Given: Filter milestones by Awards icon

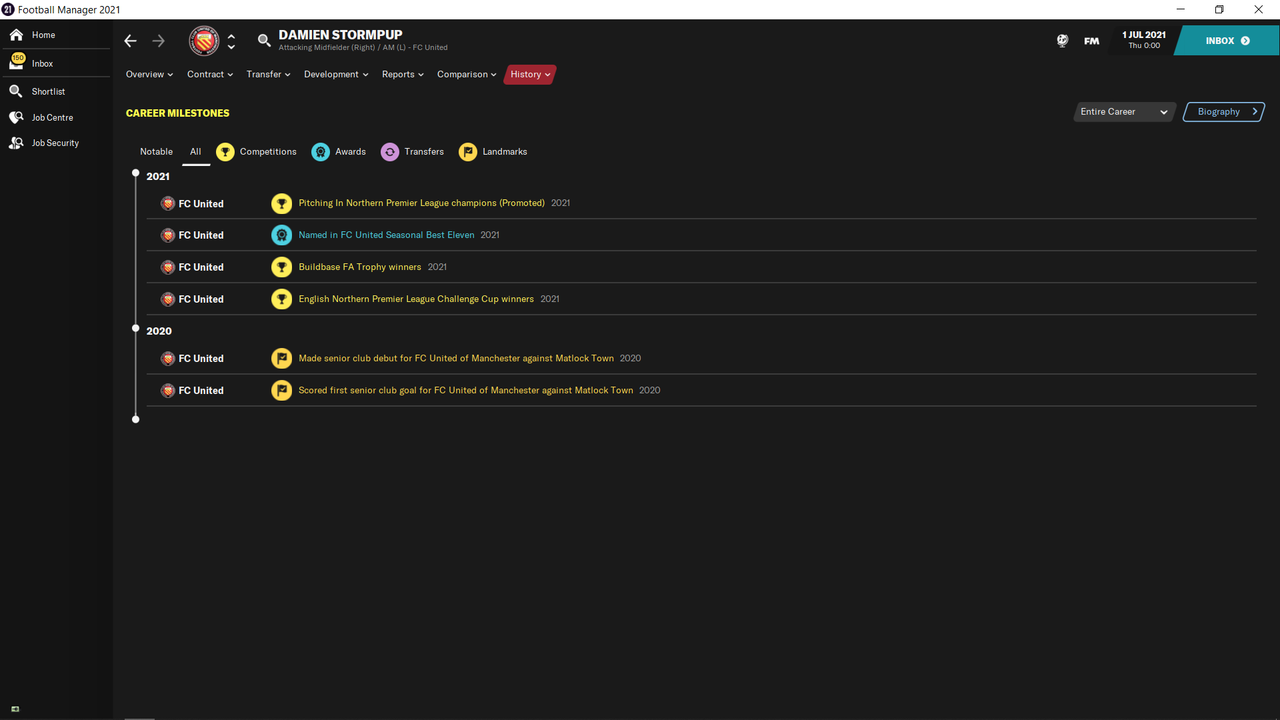Looking at the screenshot, I should [320, 152].
